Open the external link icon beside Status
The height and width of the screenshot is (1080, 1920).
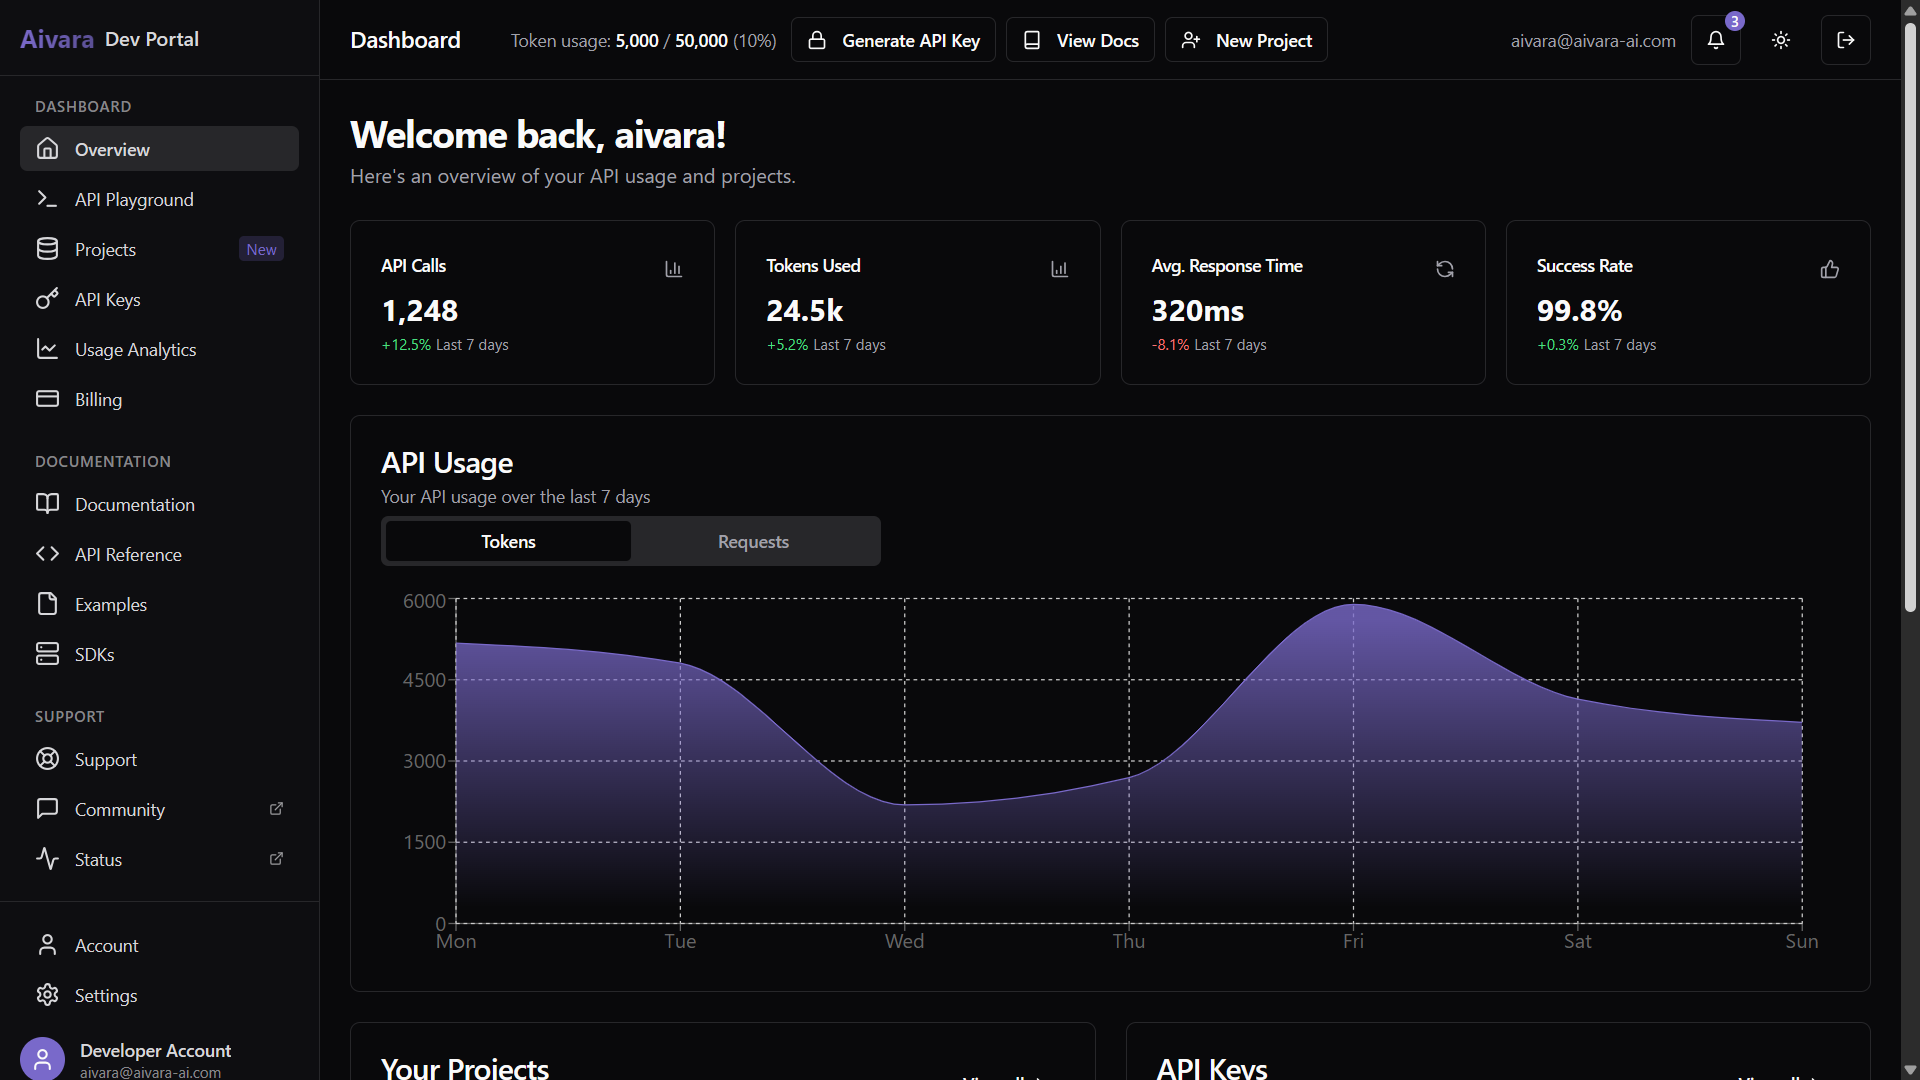click(277, 858)
